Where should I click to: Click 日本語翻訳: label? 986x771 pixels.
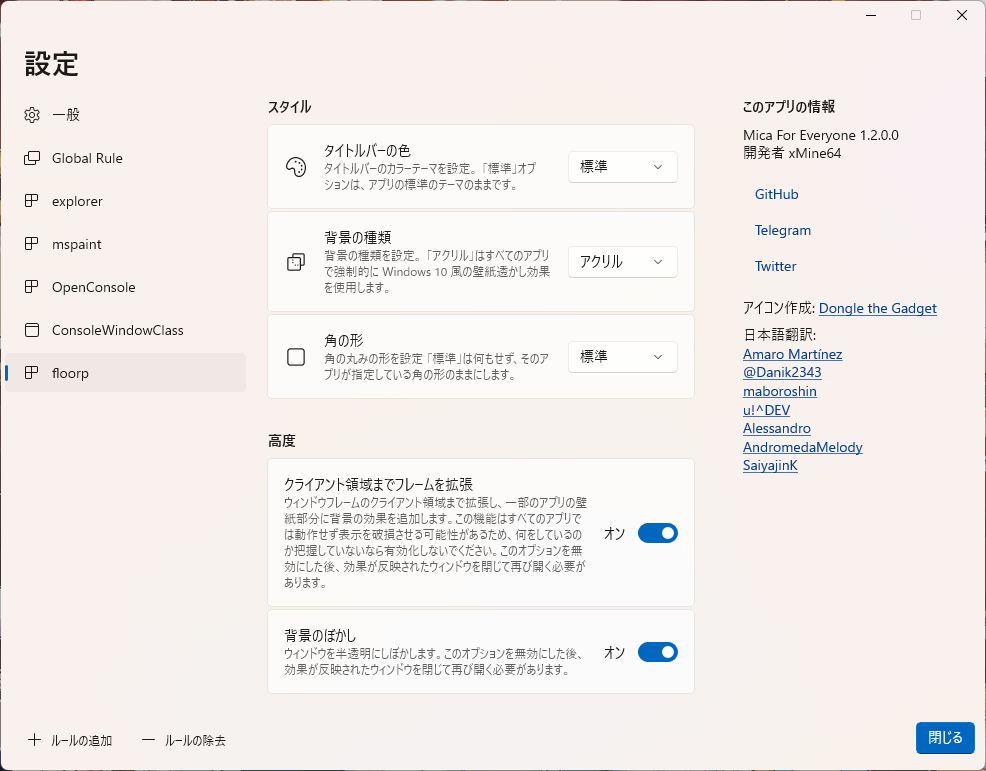(x=780, y=335)
